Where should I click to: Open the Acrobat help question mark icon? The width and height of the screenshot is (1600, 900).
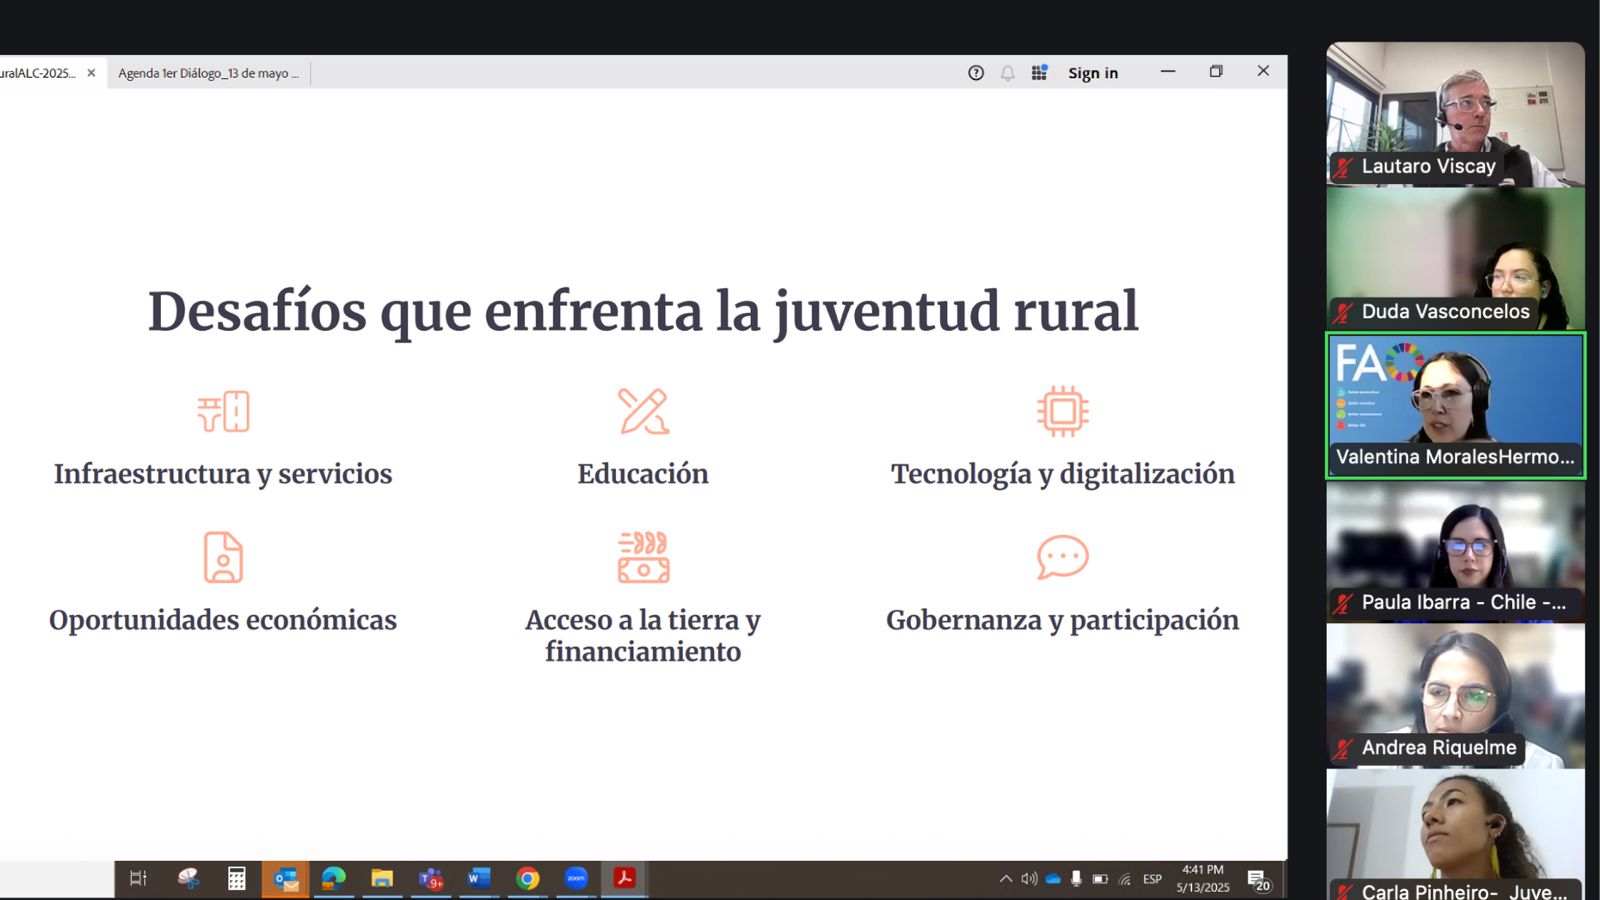point(976,73)
